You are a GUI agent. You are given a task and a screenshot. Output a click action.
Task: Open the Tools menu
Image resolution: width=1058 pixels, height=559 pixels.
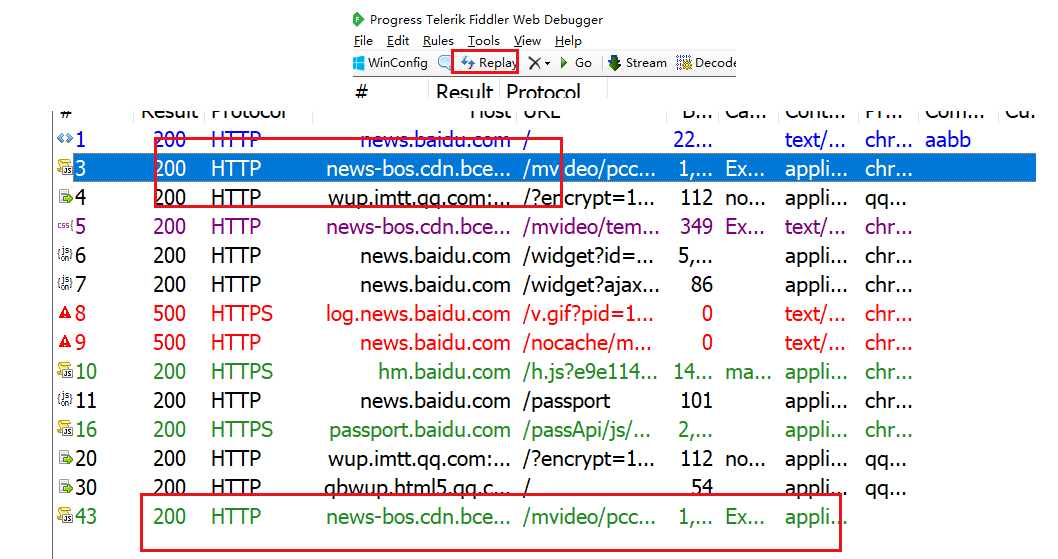point(484,41)
